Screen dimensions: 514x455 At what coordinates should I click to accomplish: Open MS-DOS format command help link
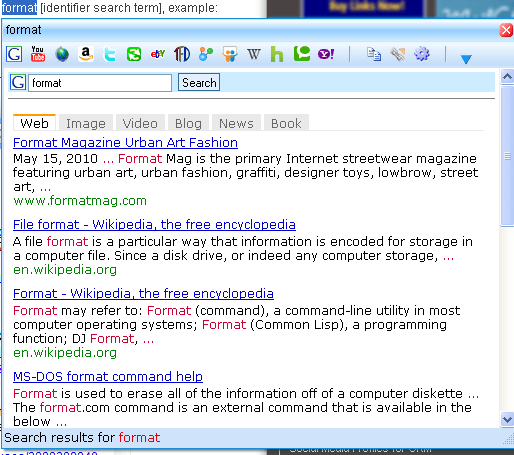point(108,377)
